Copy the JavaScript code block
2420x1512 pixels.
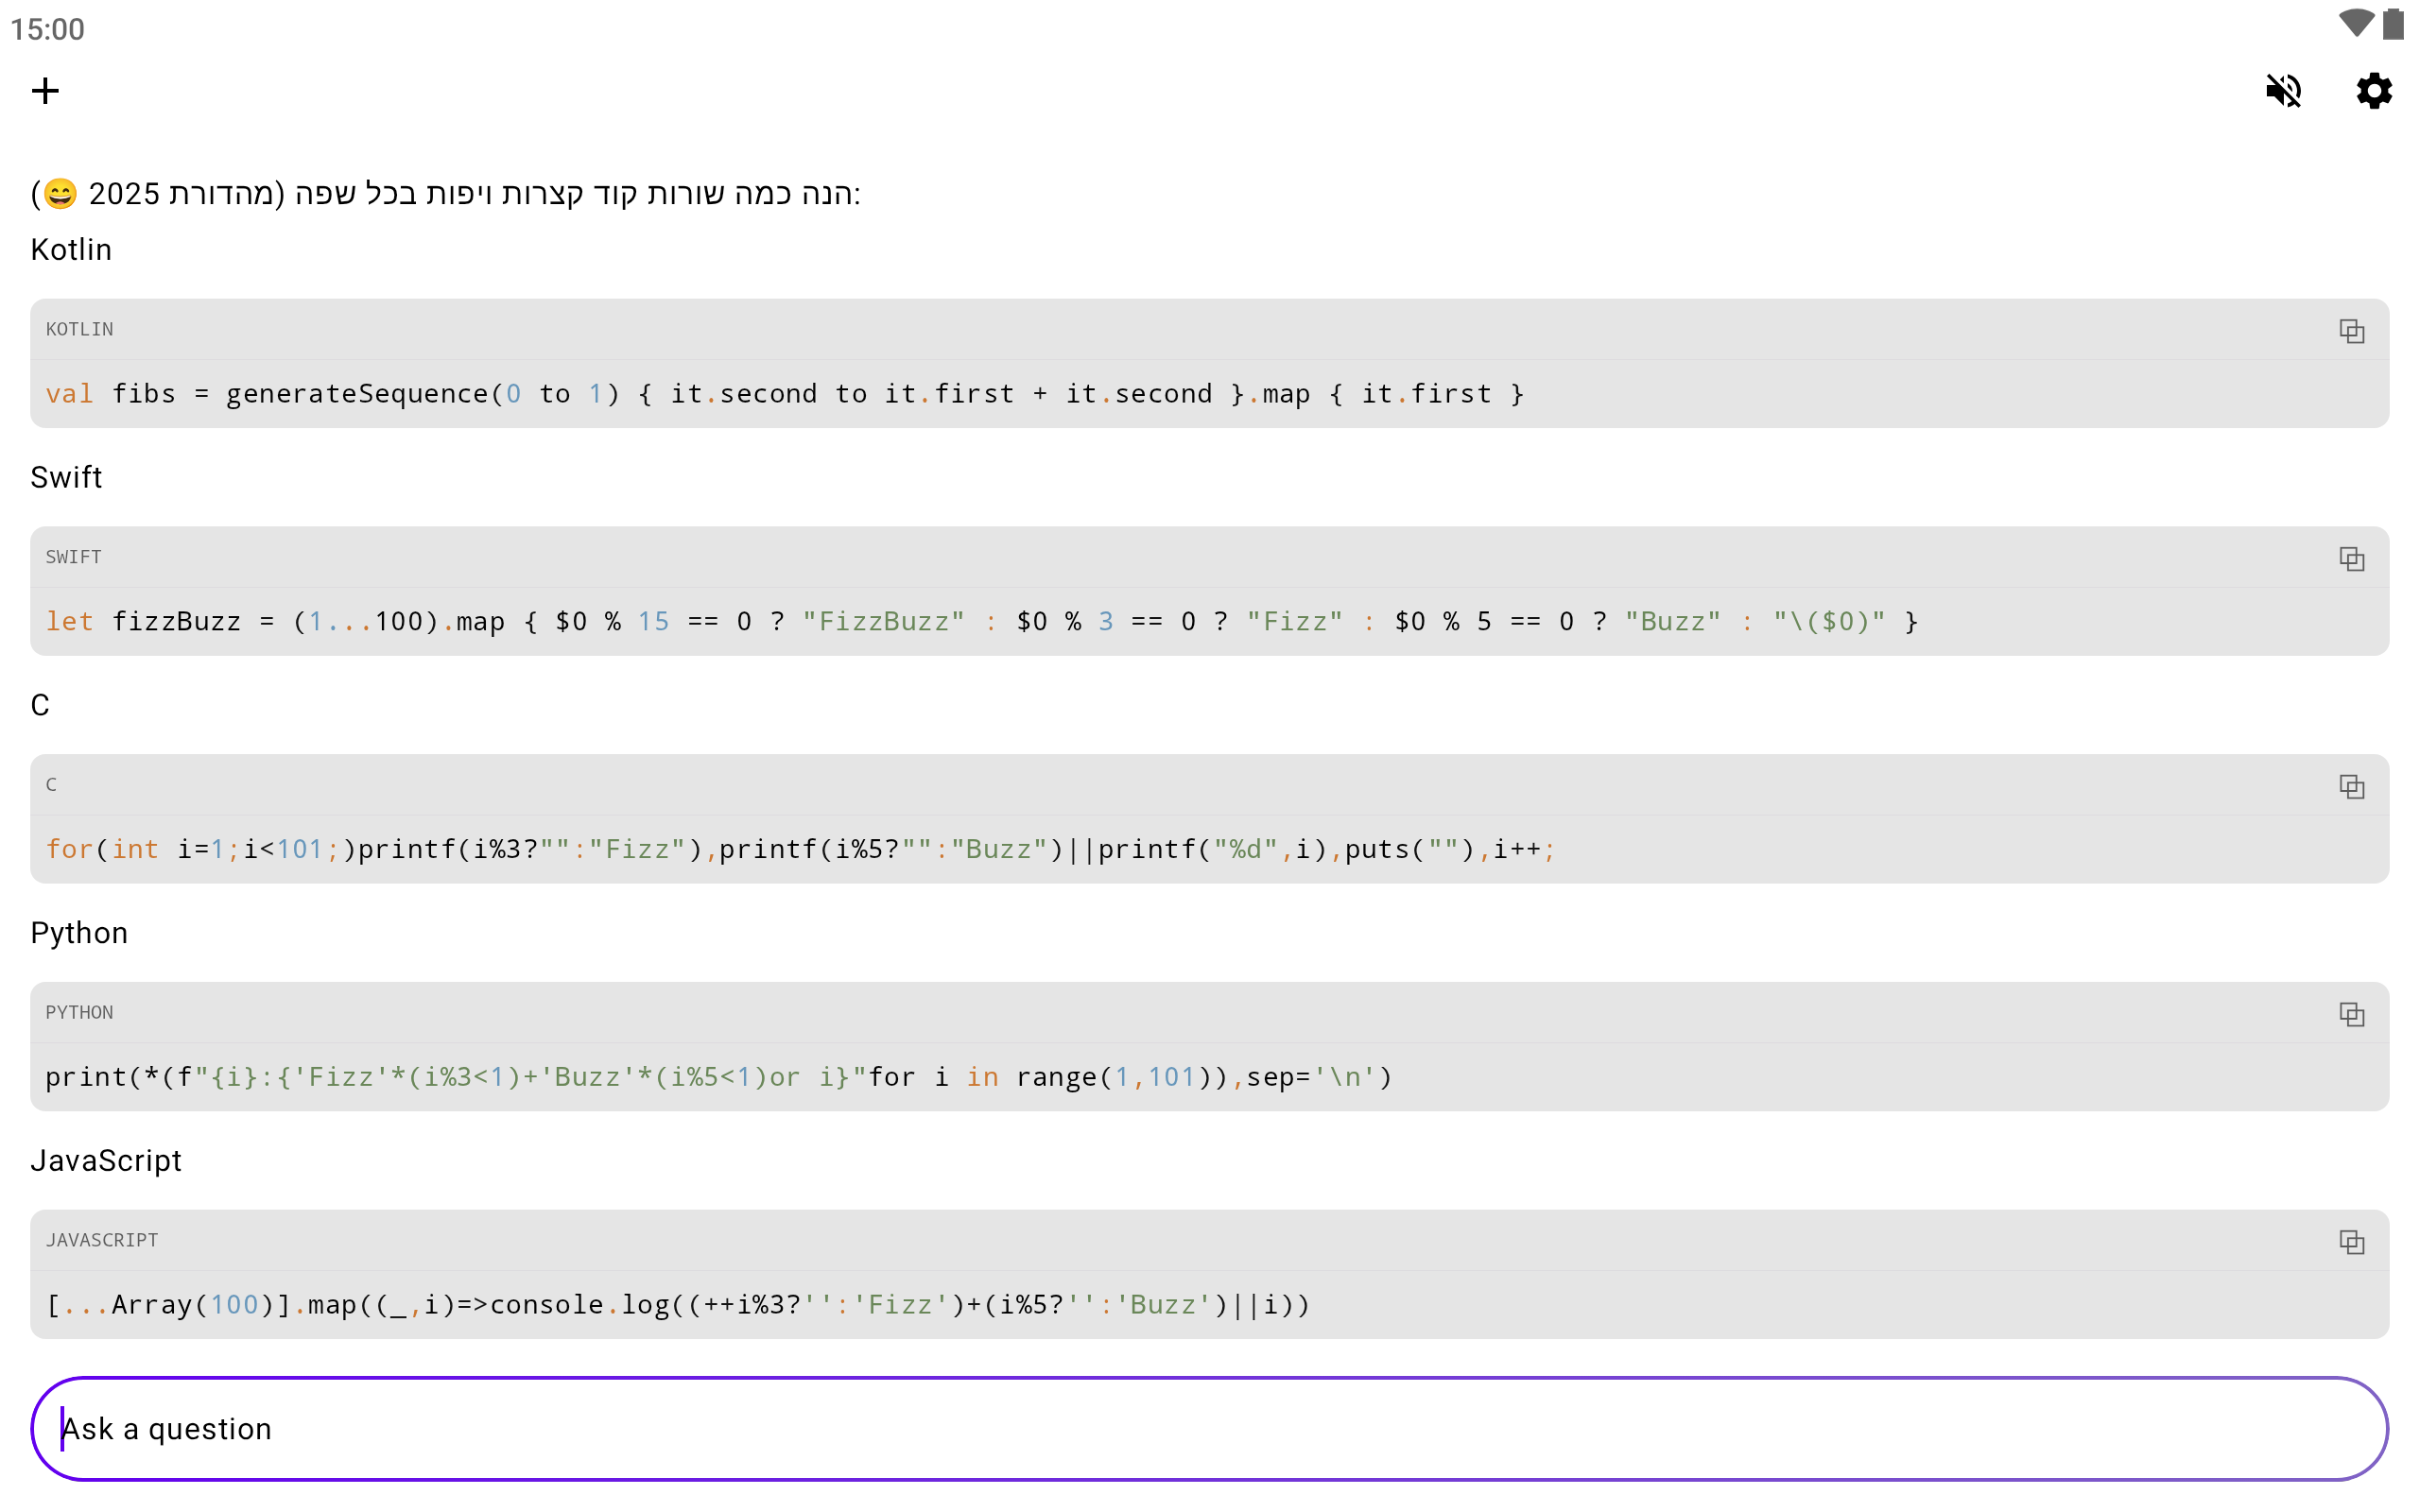point(2351,1243)
